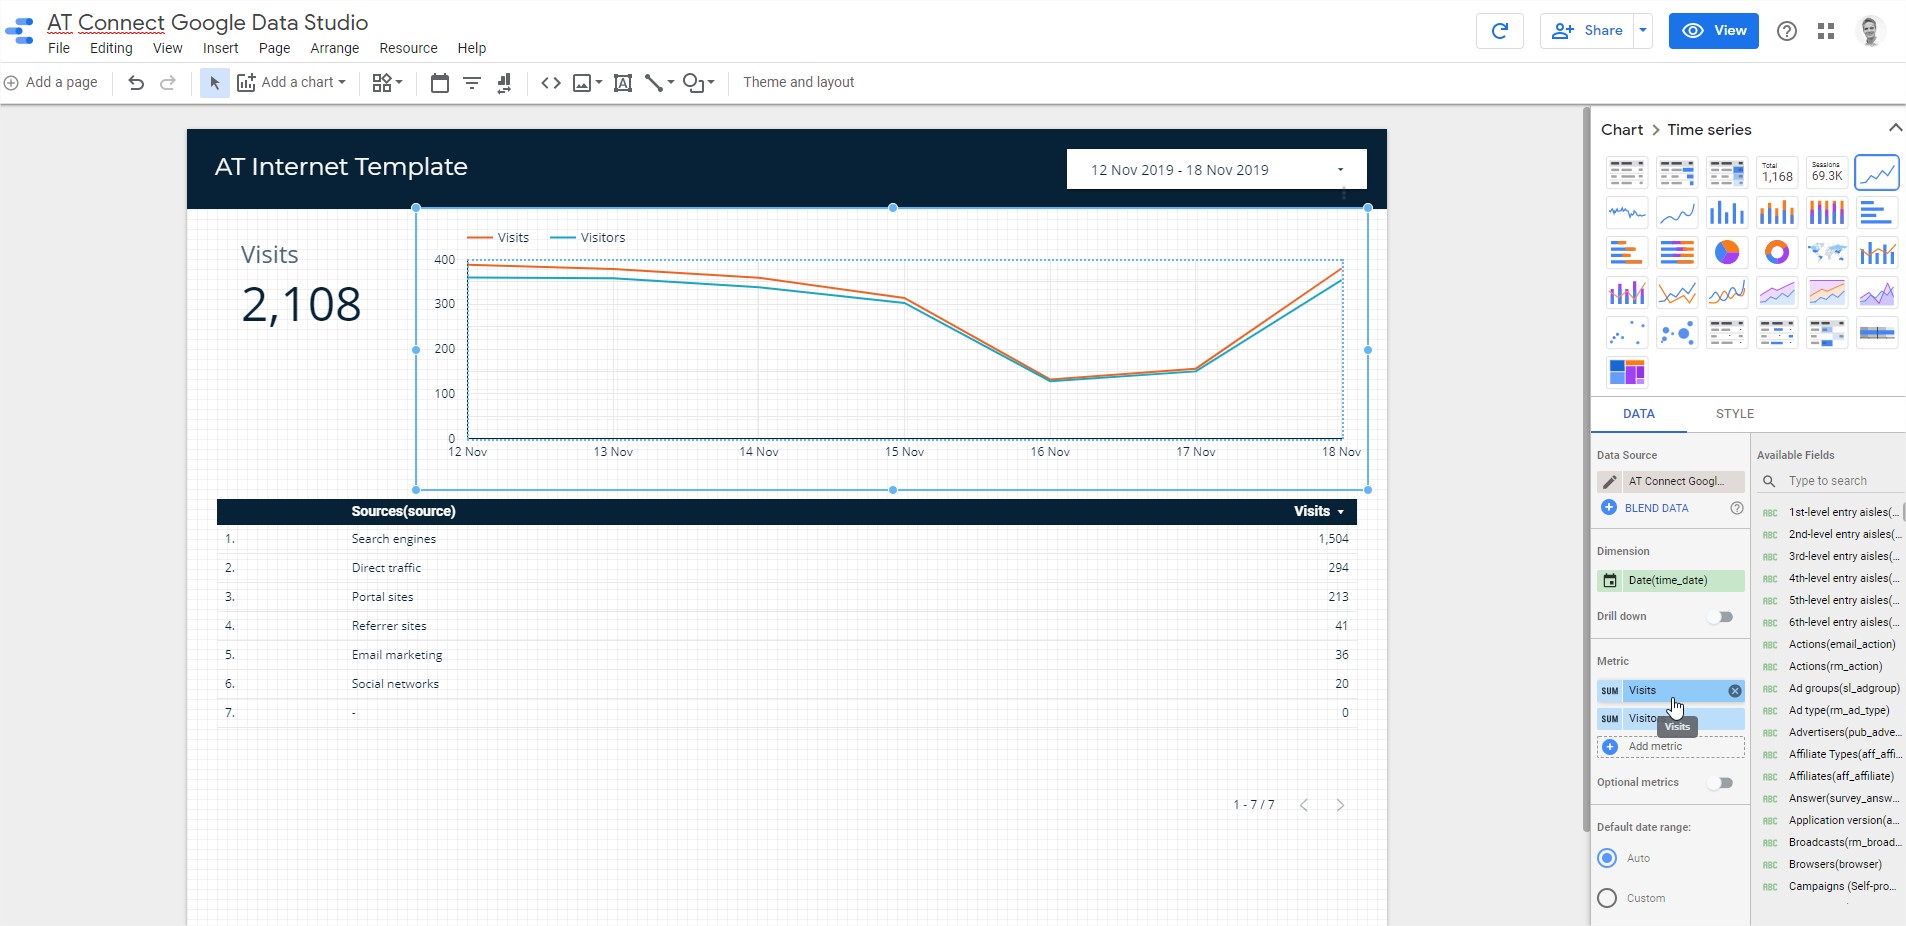Viewport: 1906px width, 926px height.
Task: Click the pencil icon to edit data source
Action: tap(1610, 481)
